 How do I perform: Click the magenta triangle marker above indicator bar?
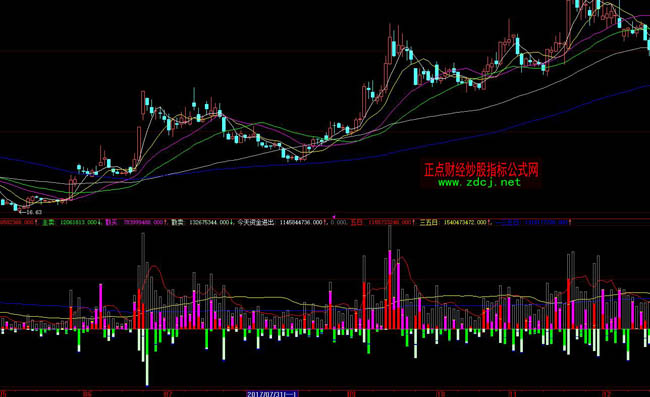pos(334,217)
